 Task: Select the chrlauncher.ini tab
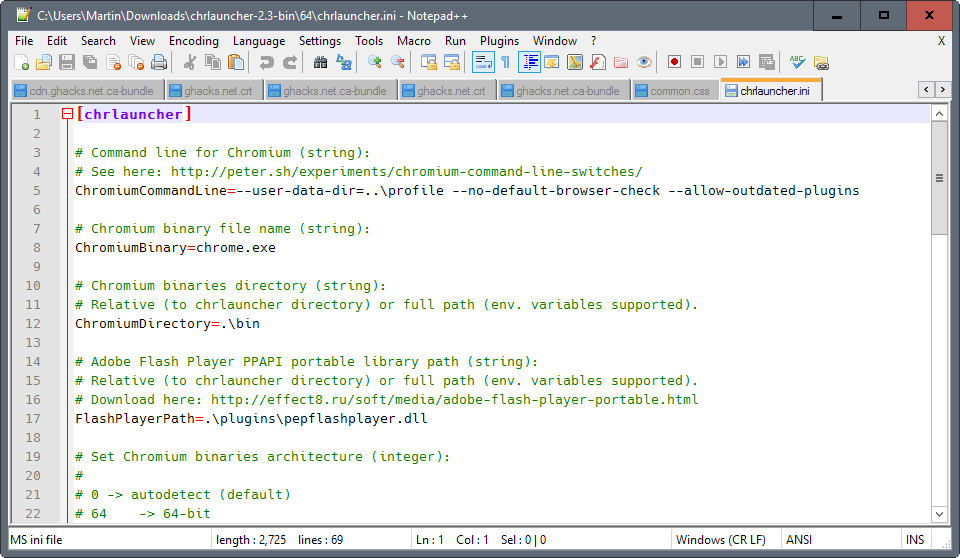coord(771,90)
